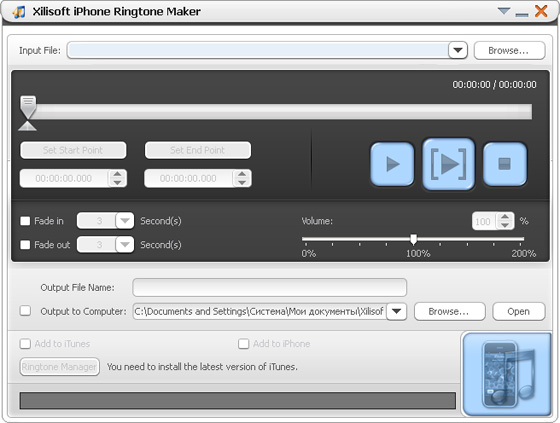Play the selected clip segment
560x423 pixels.
(448, 164)
